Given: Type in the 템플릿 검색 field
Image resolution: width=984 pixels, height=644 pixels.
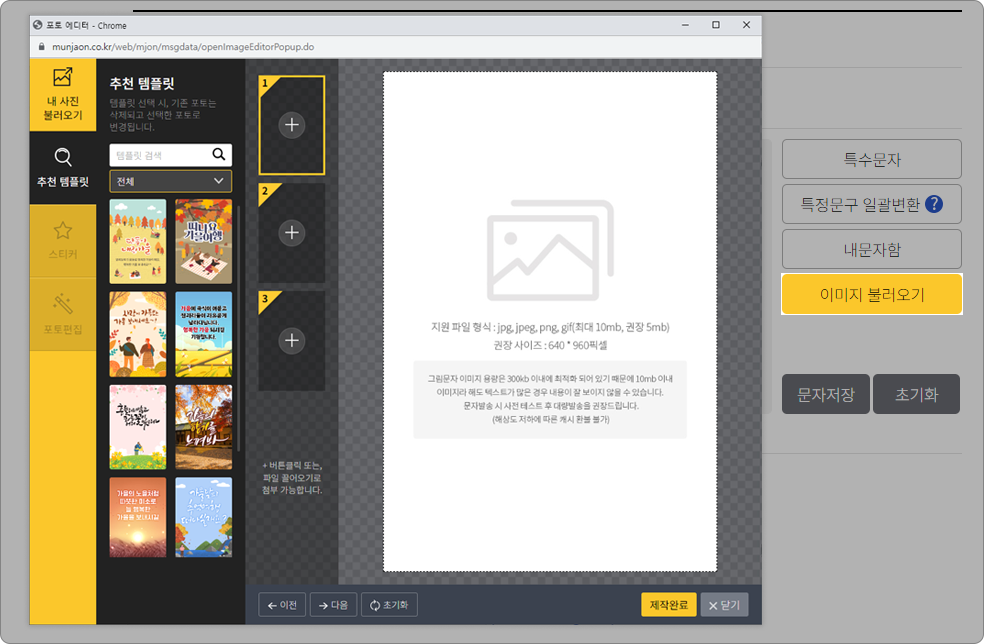Looking at the screenshot, I should tap(158, 155).
